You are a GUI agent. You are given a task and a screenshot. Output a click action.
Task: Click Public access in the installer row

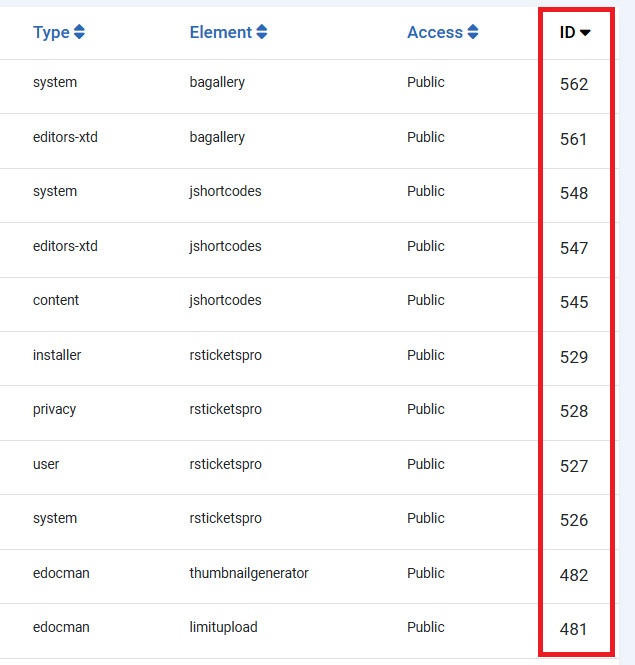click(426, 355)
